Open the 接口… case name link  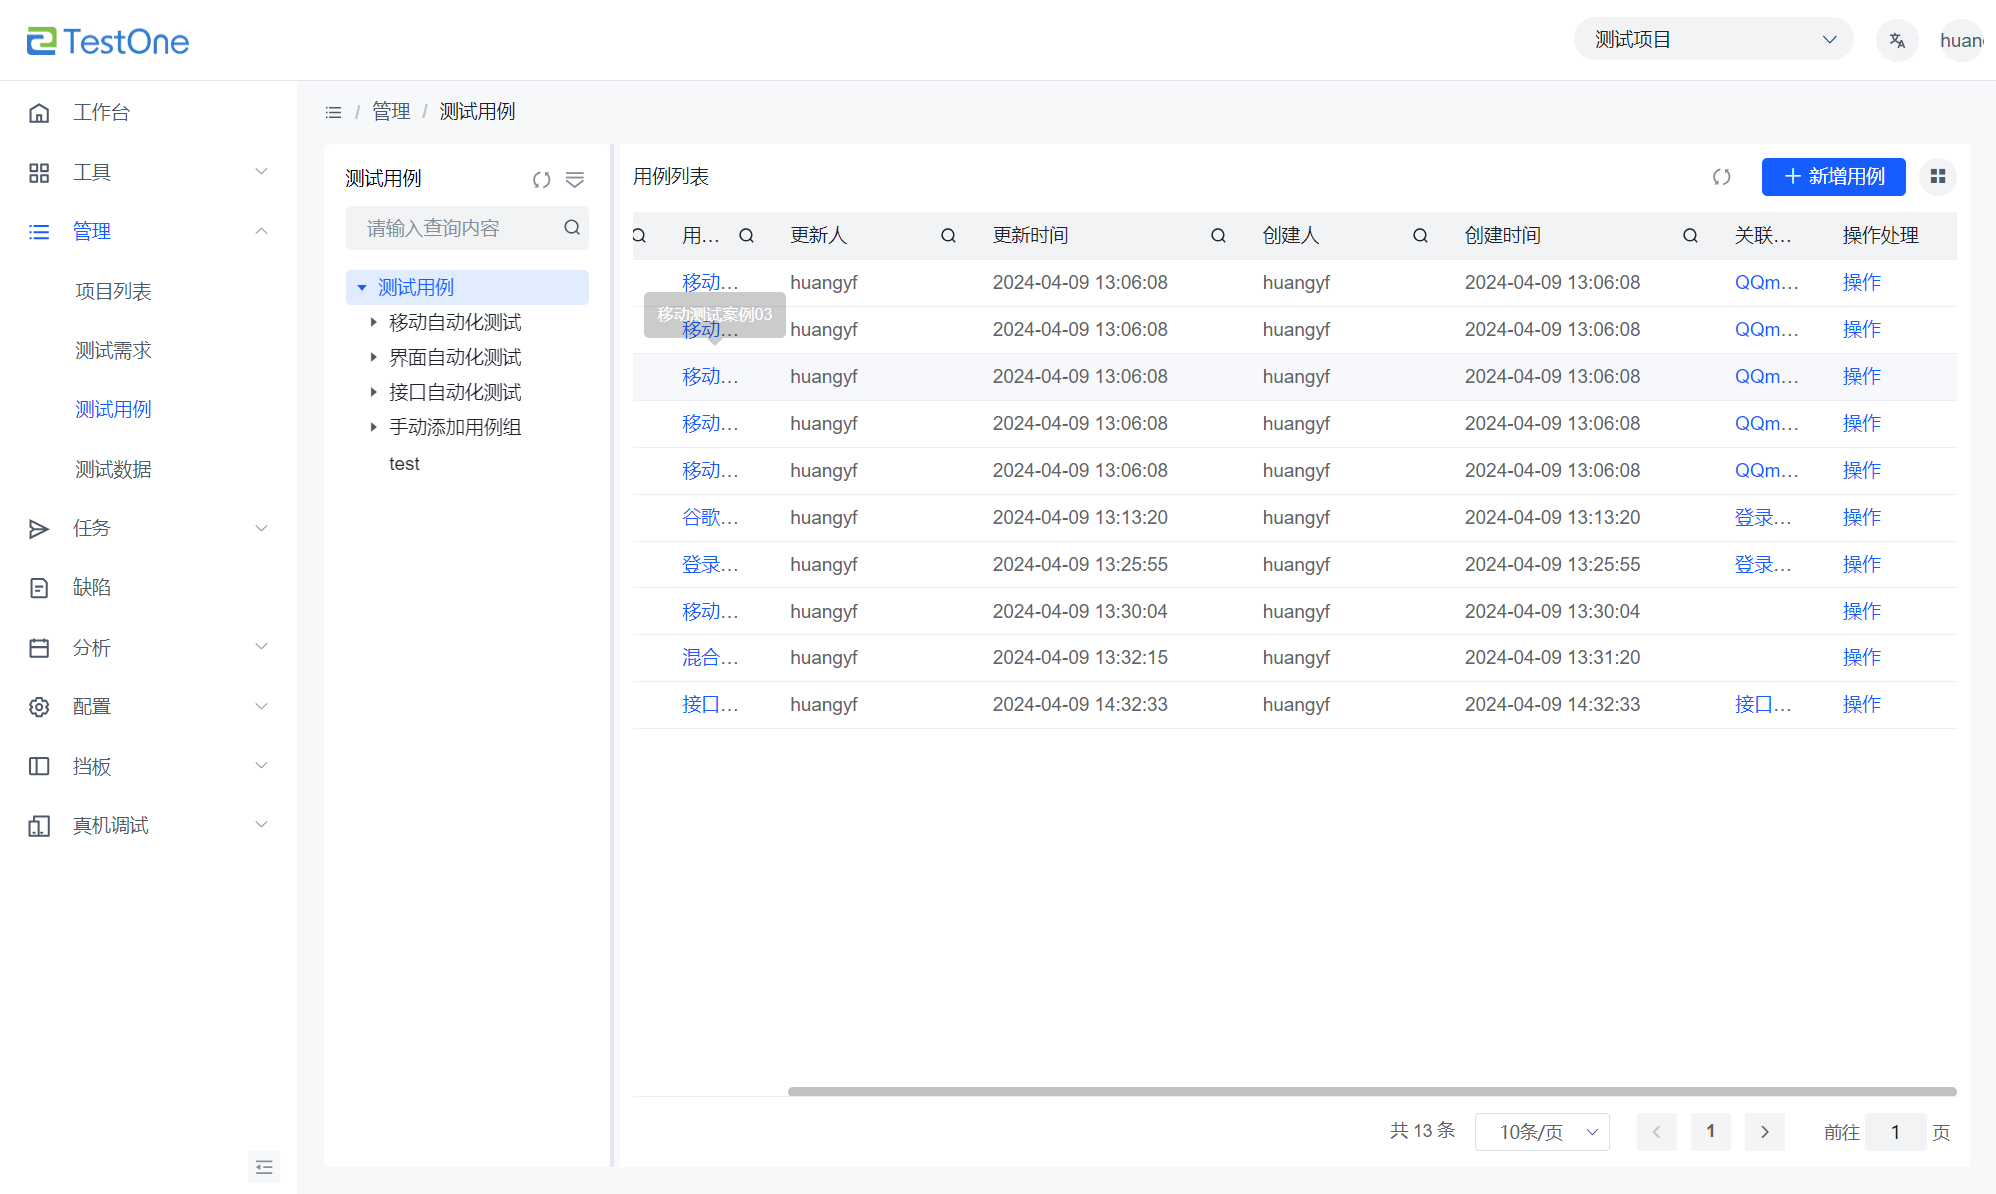(x=709, y=705)
